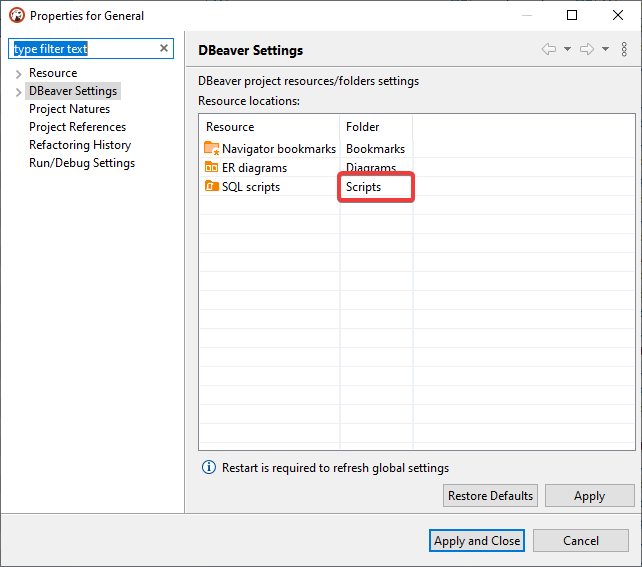Maximize the Properties for General window

[x=572, y=15]
